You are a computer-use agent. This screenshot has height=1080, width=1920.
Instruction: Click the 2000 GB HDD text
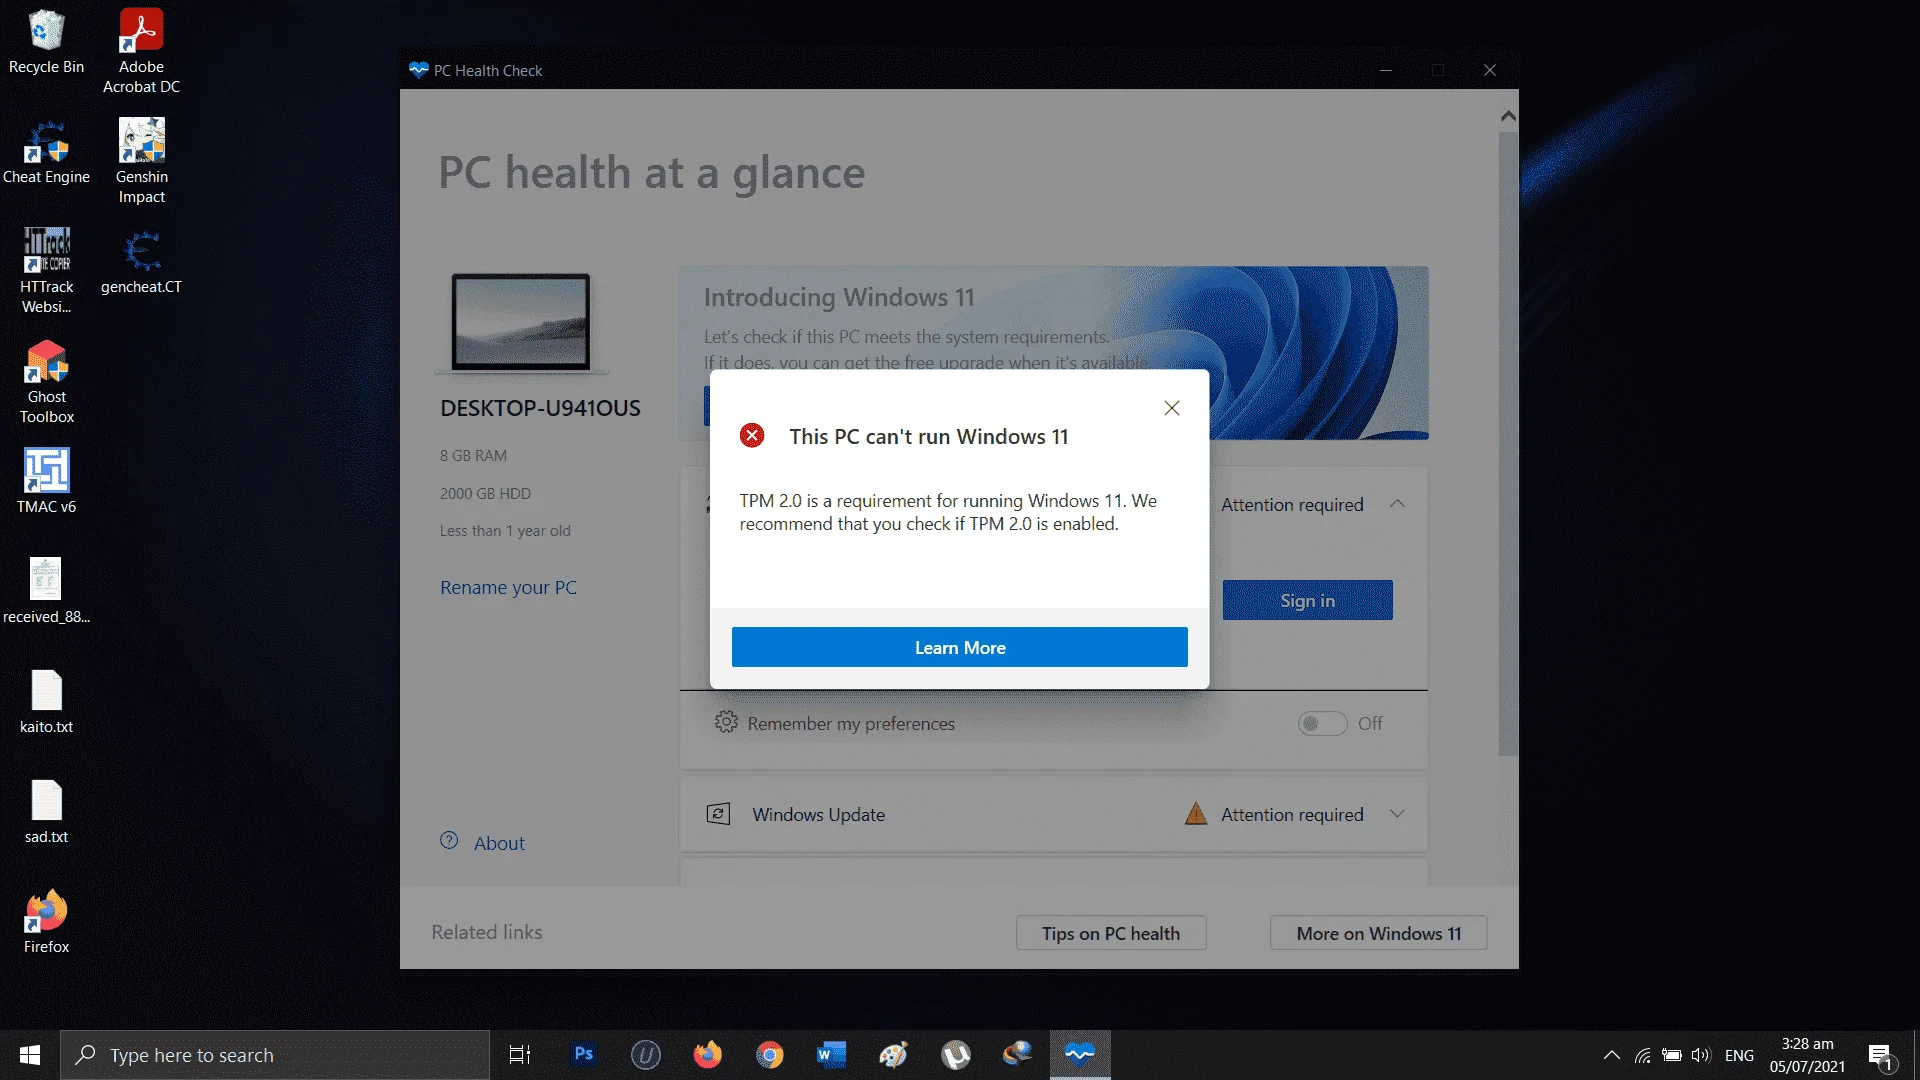pos(485,494)
